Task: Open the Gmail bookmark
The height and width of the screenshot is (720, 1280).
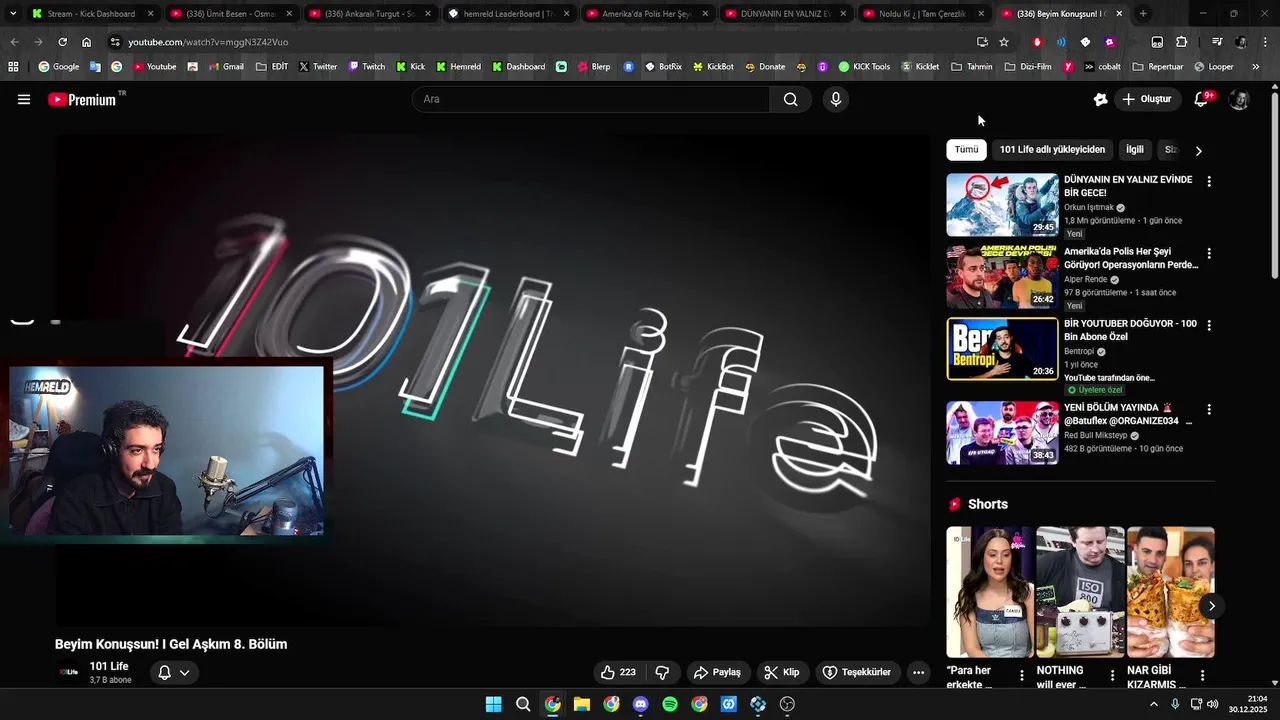Action: tap(225, 67)
